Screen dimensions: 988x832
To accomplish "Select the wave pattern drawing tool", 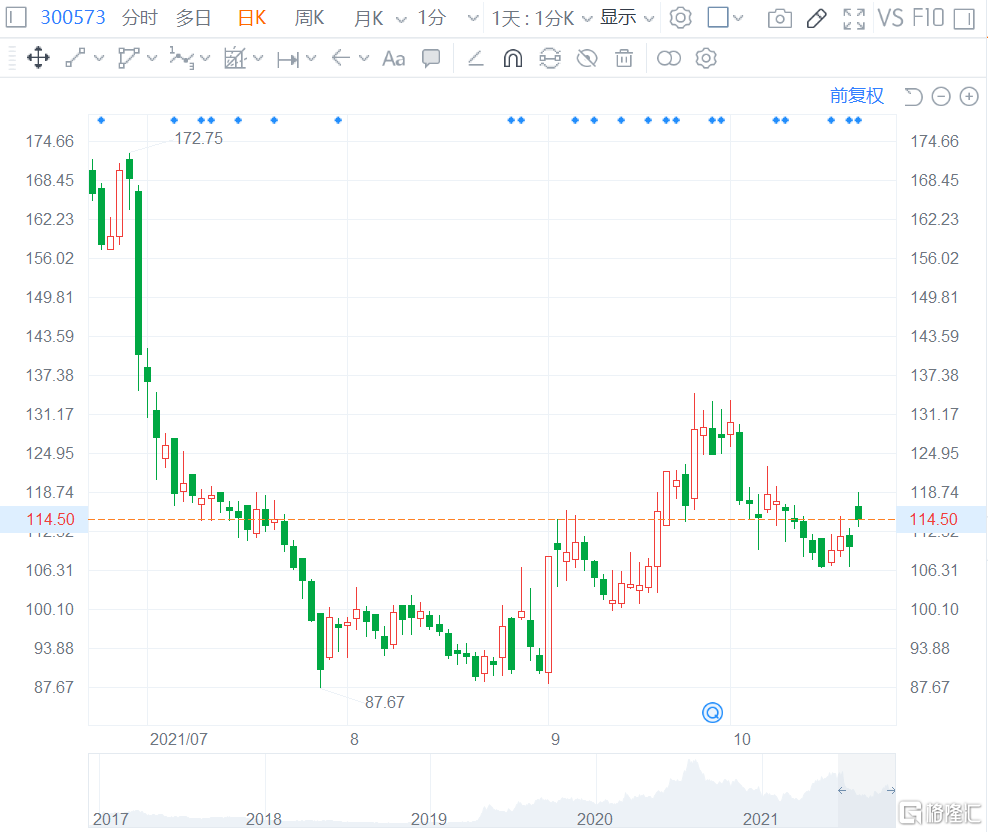I will 181,59.
